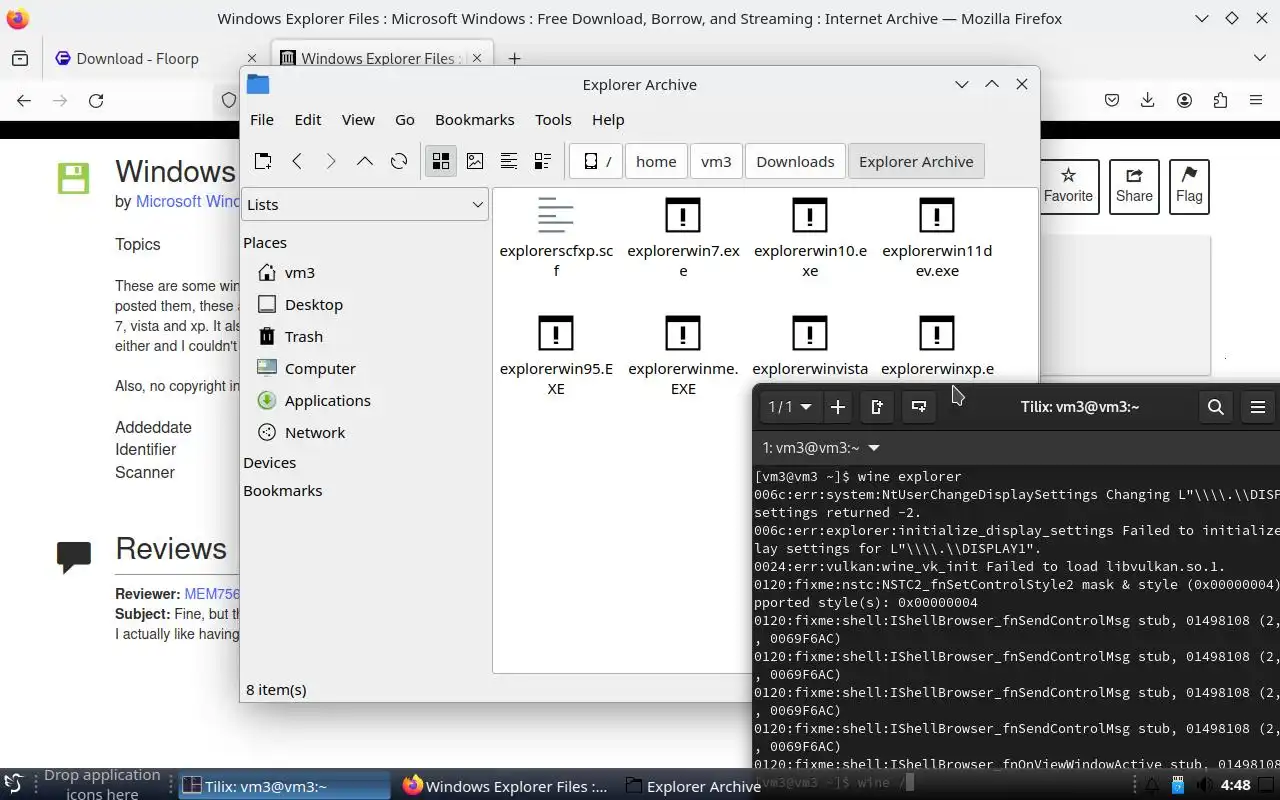Select the explorerwinvista file
This screenshot has height=800, width=1280.
[x=810, y=348]
